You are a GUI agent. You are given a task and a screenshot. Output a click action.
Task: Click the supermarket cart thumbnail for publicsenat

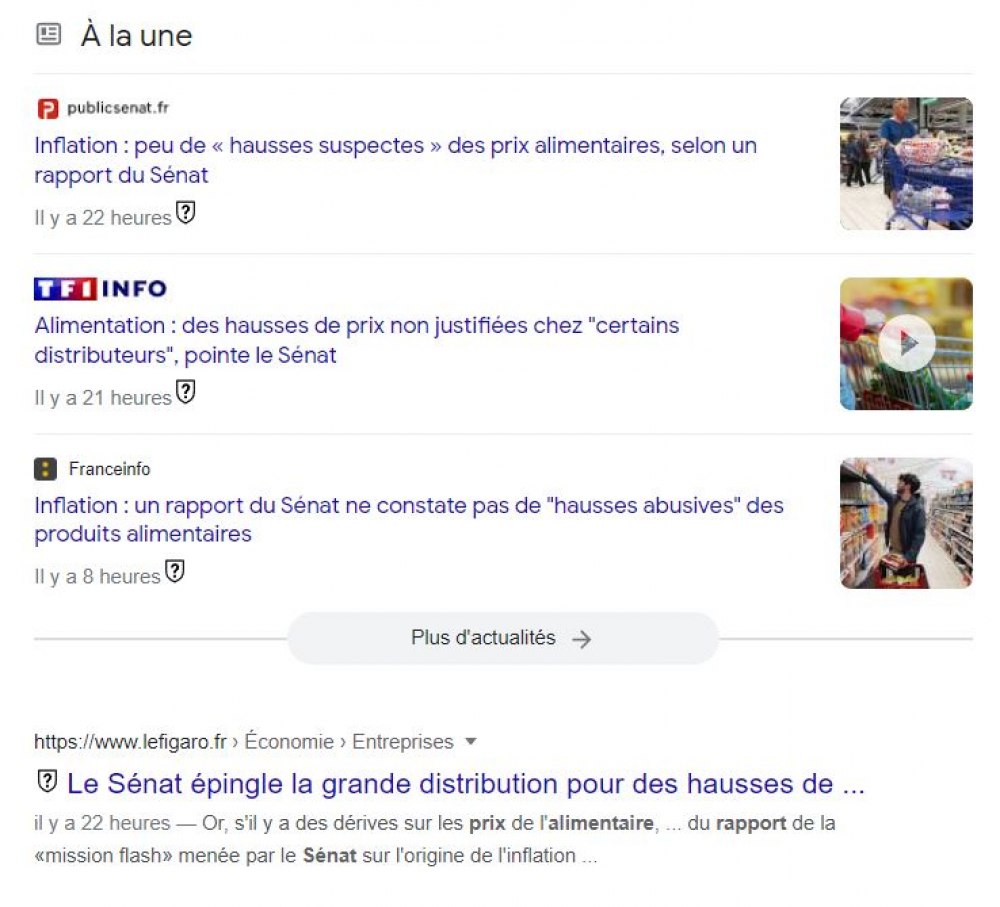pos(906,163)
